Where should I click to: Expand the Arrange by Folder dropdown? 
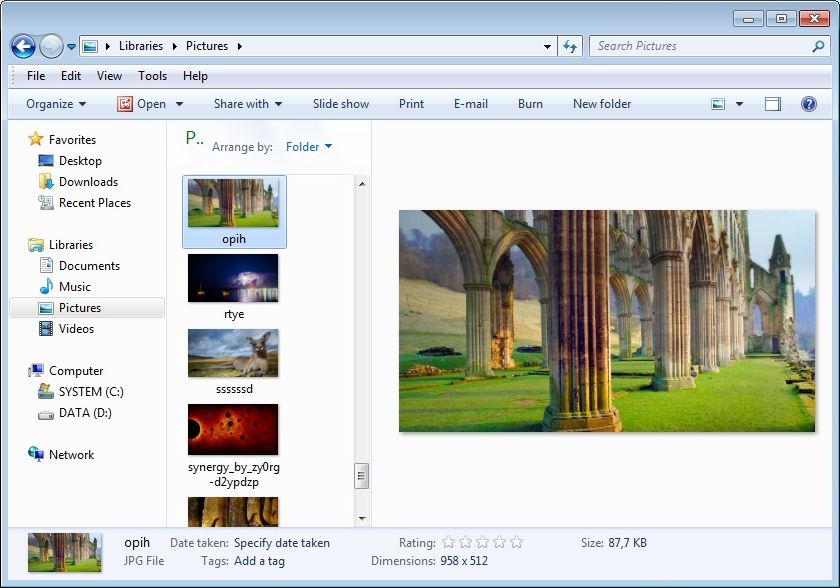click(x=308, y=147)
